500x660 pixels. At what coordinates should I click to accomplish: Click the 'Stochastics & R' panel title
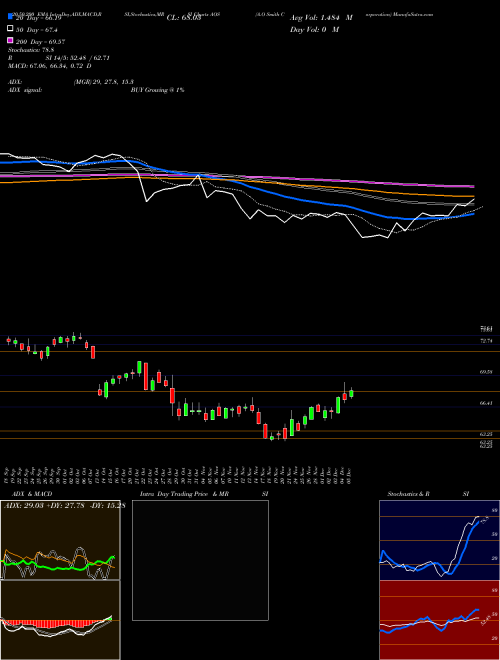(408, 494)
